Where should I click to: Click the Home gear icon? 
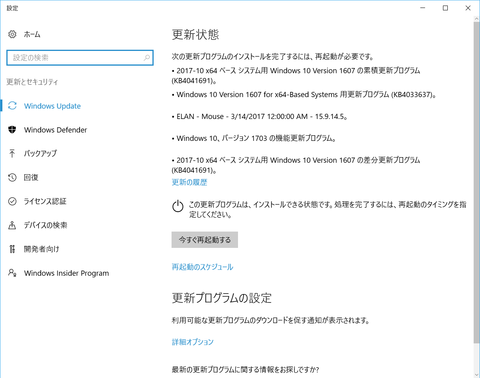tap(12, 34)
